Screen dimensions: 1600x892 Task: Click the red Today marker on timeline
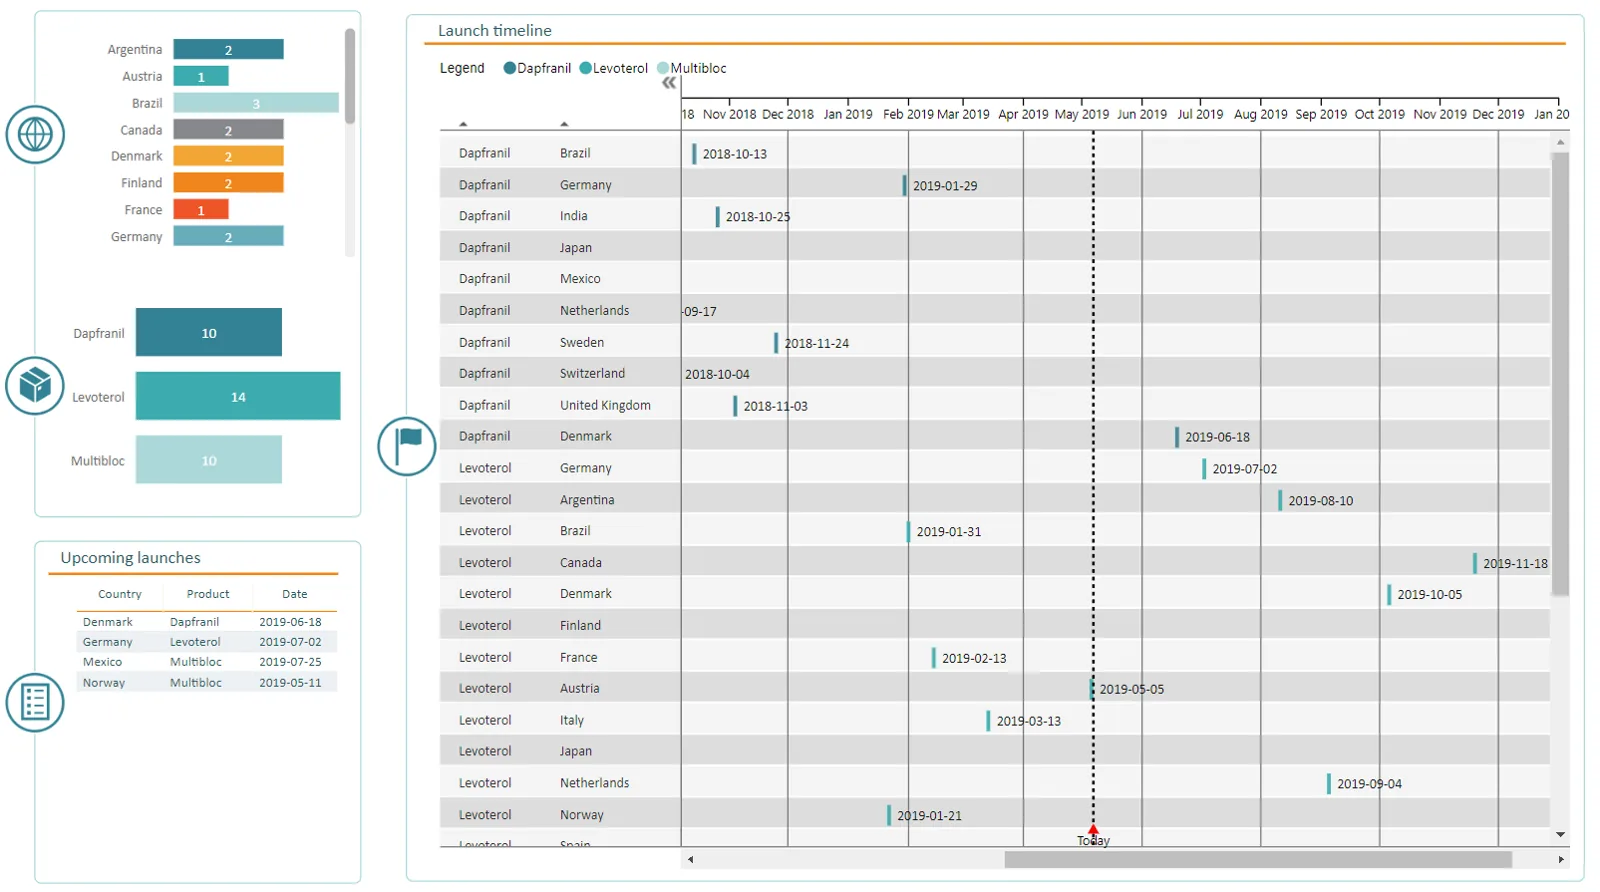(1093, 830)
